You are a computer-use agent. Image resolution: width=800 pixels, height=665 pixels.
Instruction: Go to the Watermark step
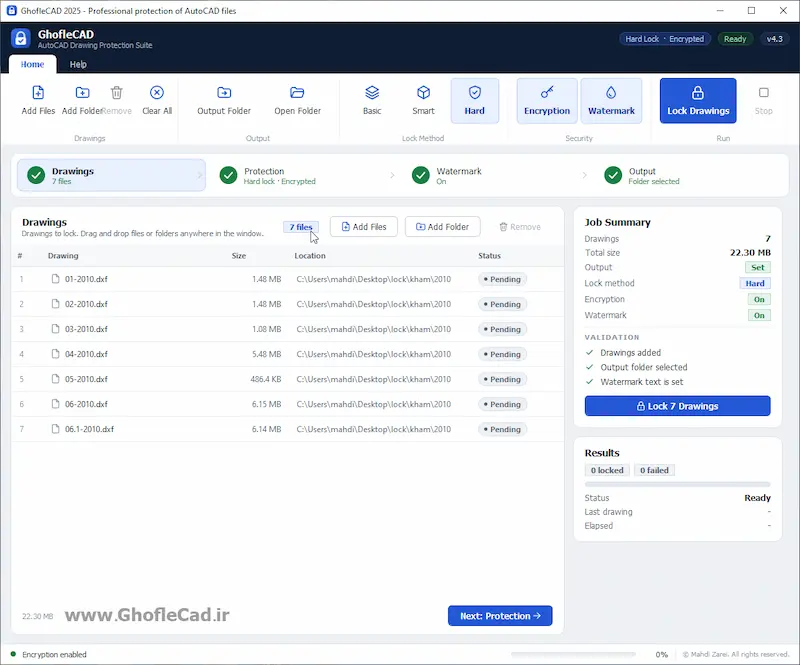pos(495,175)
